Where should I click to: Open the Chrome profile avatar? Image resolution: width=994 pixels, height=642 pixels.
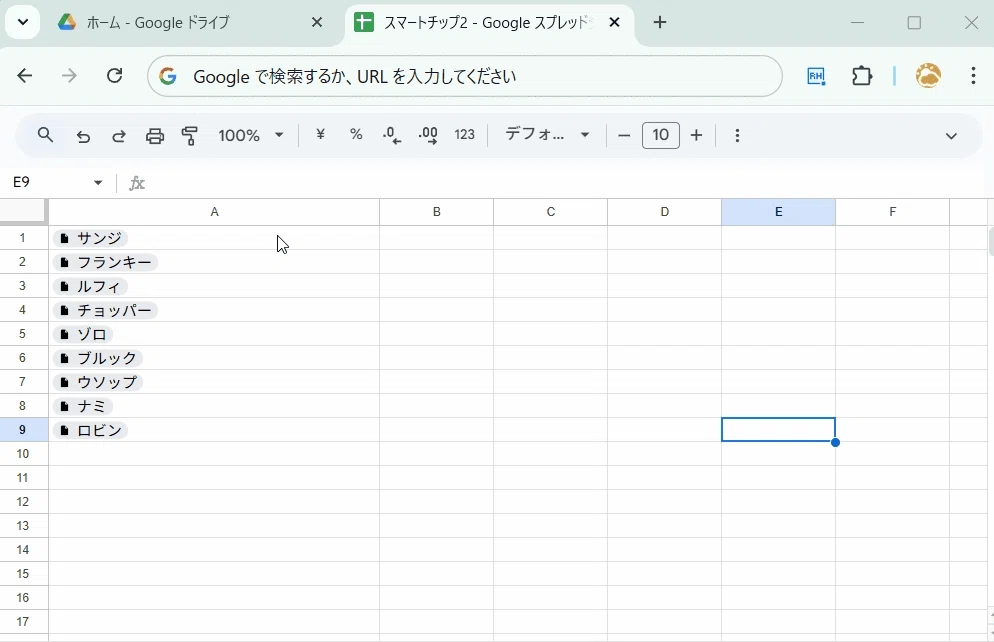coord(928,76)
